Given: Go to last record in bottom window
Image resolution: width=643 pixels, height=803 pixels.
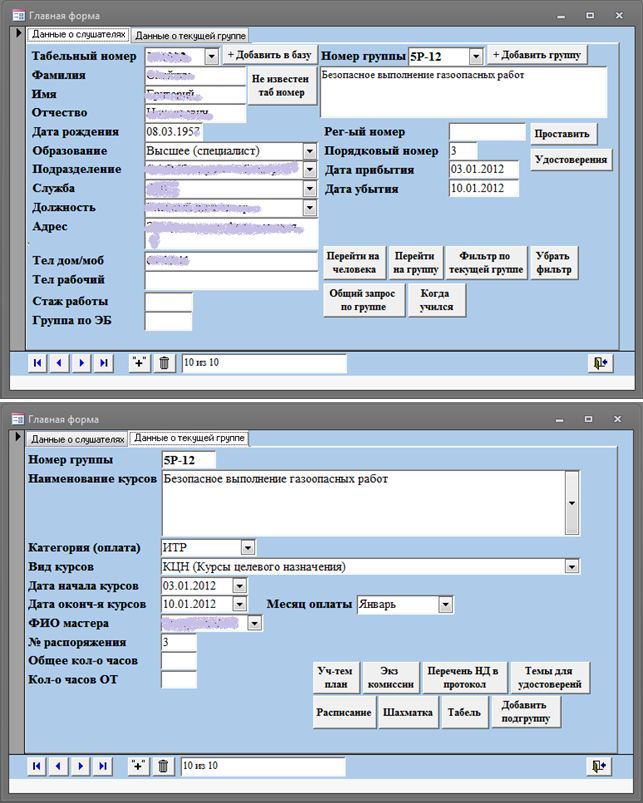Looking at the screenshot, I should click(x=103, y=766).
